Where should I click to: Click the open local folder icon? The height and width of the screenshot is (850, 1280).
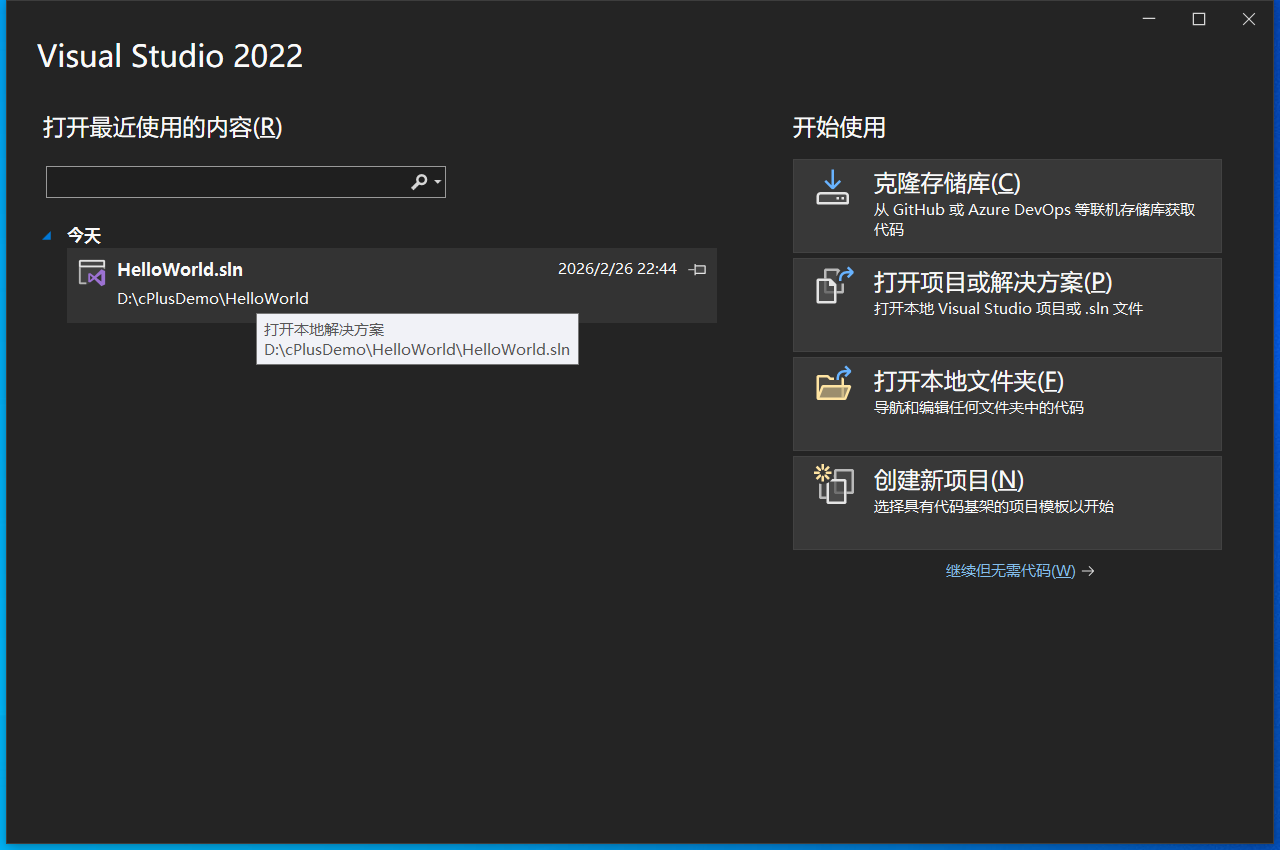(834, 383)
